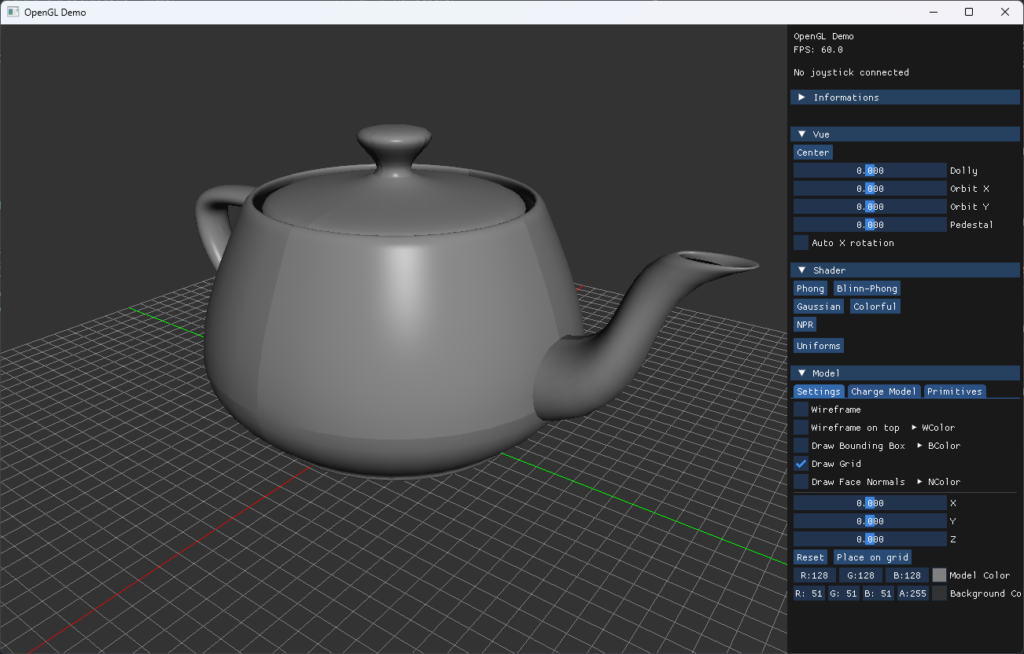The height and width of the screenshot is (654, 1024).
Task: Click the model X position slider
Action: tap(870, 503)
